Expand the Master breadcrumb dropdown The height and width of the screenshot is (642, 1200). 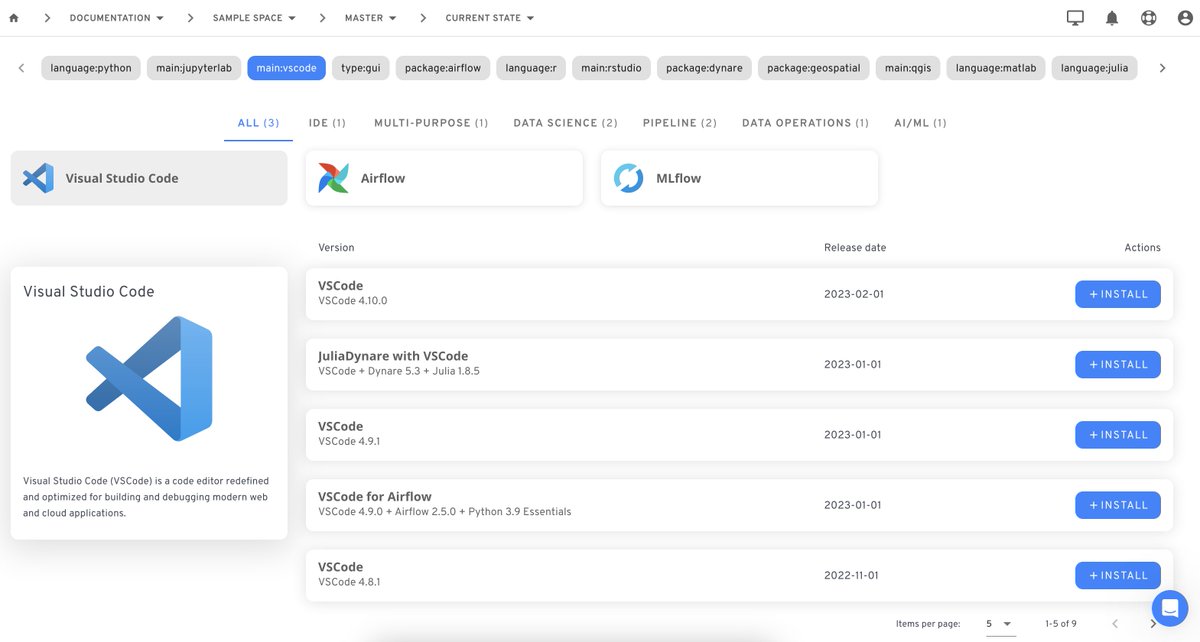pyautogui.click(x=370, y=18)
